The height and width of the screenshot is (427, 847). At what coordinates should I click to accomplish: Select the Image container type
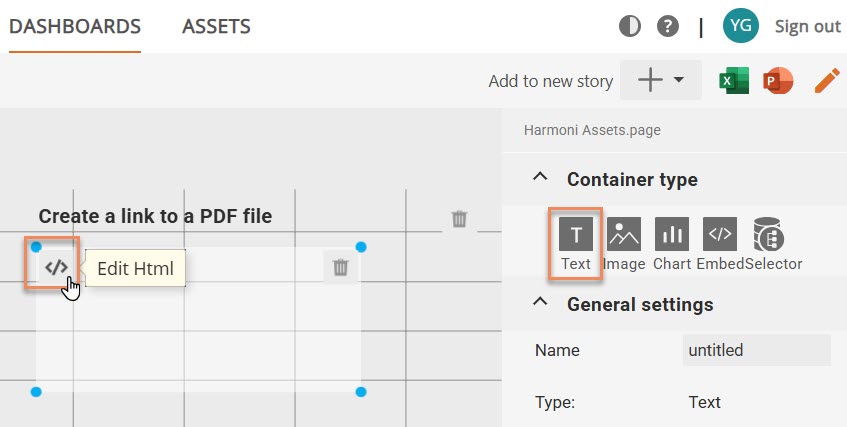tap(624, 244)
